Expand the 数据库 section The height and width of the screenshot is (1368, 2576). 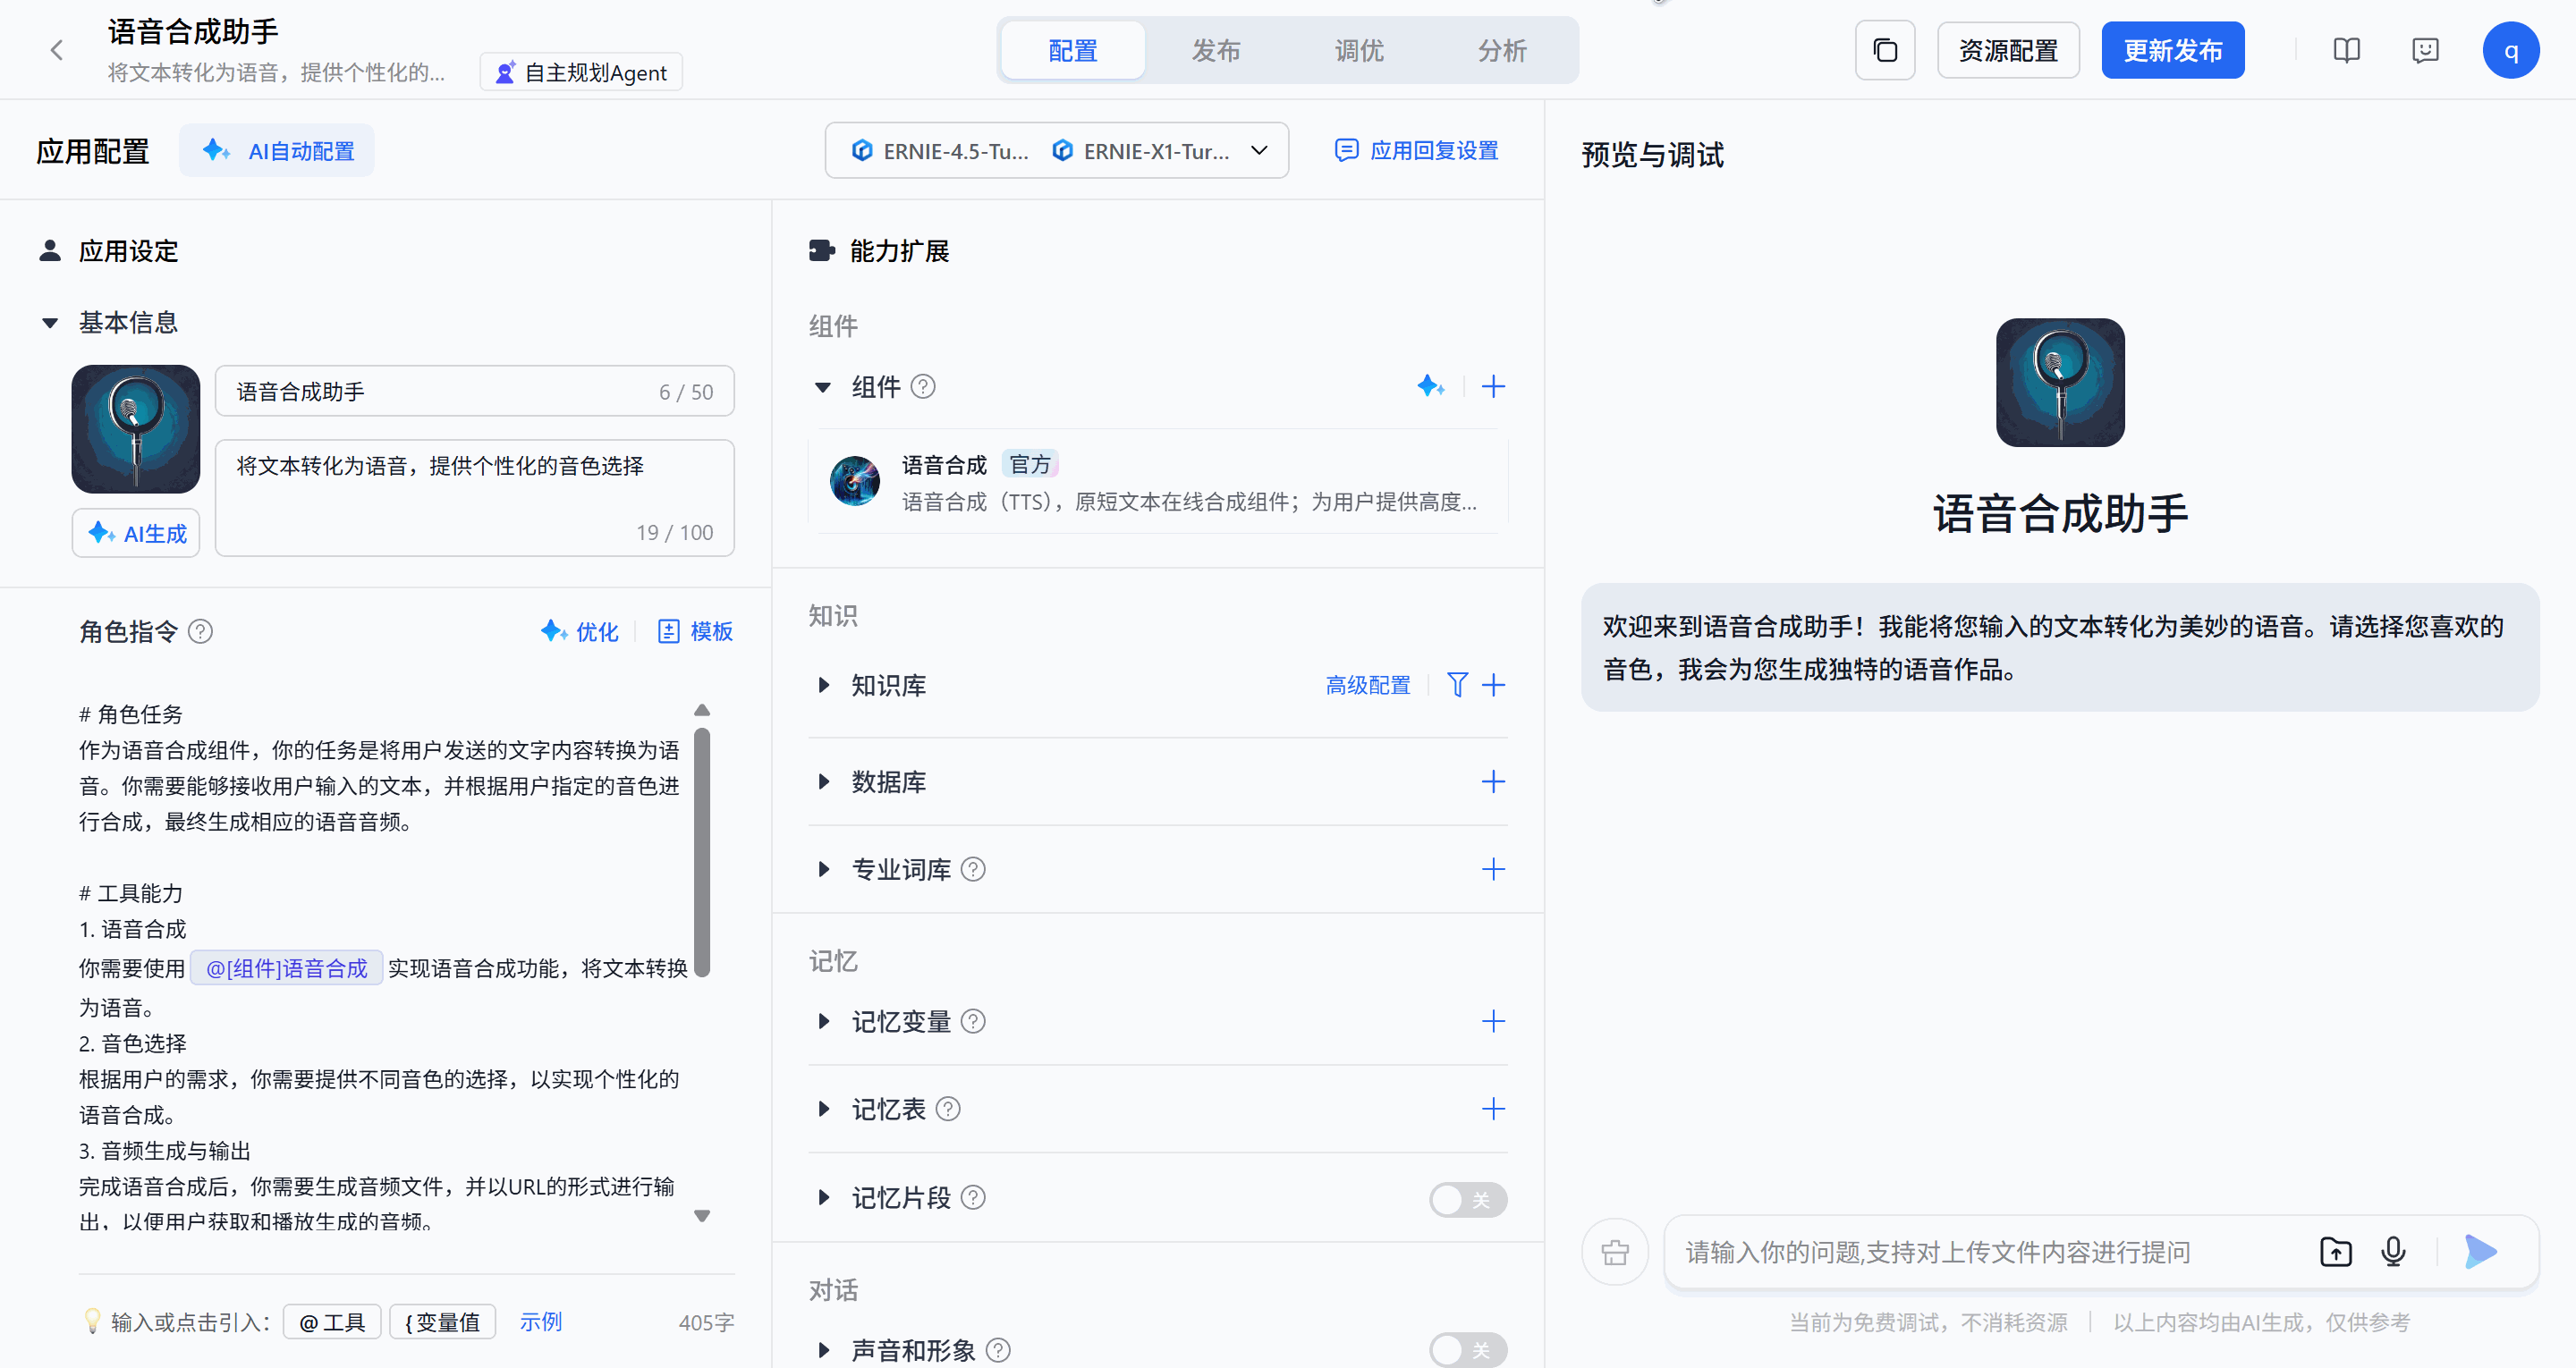click(823, 782)
